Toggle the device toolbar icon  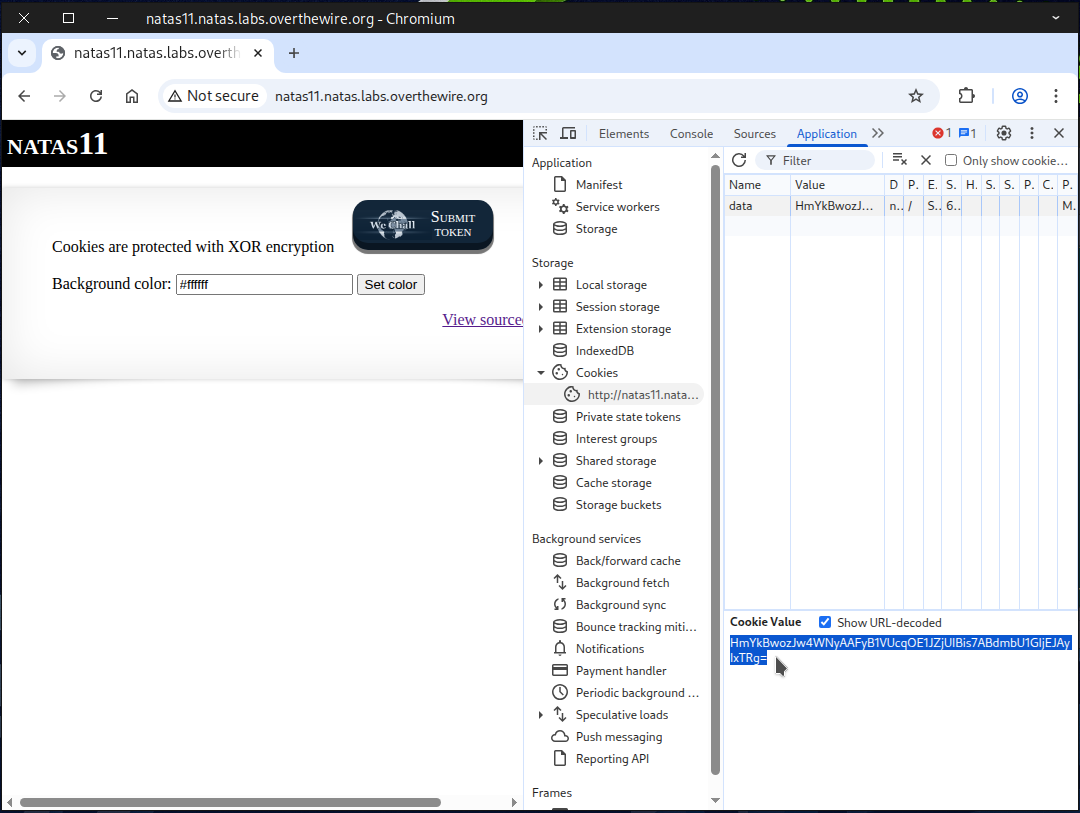pos(568,133)
